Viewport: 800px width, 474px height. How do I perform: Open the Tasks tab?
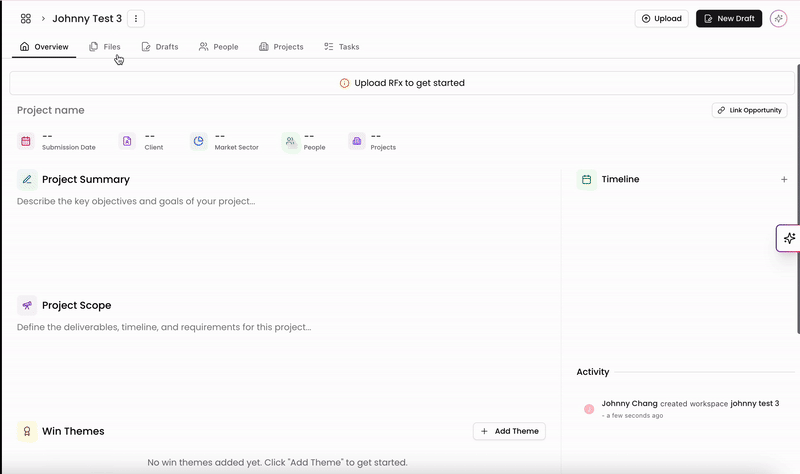342,46
